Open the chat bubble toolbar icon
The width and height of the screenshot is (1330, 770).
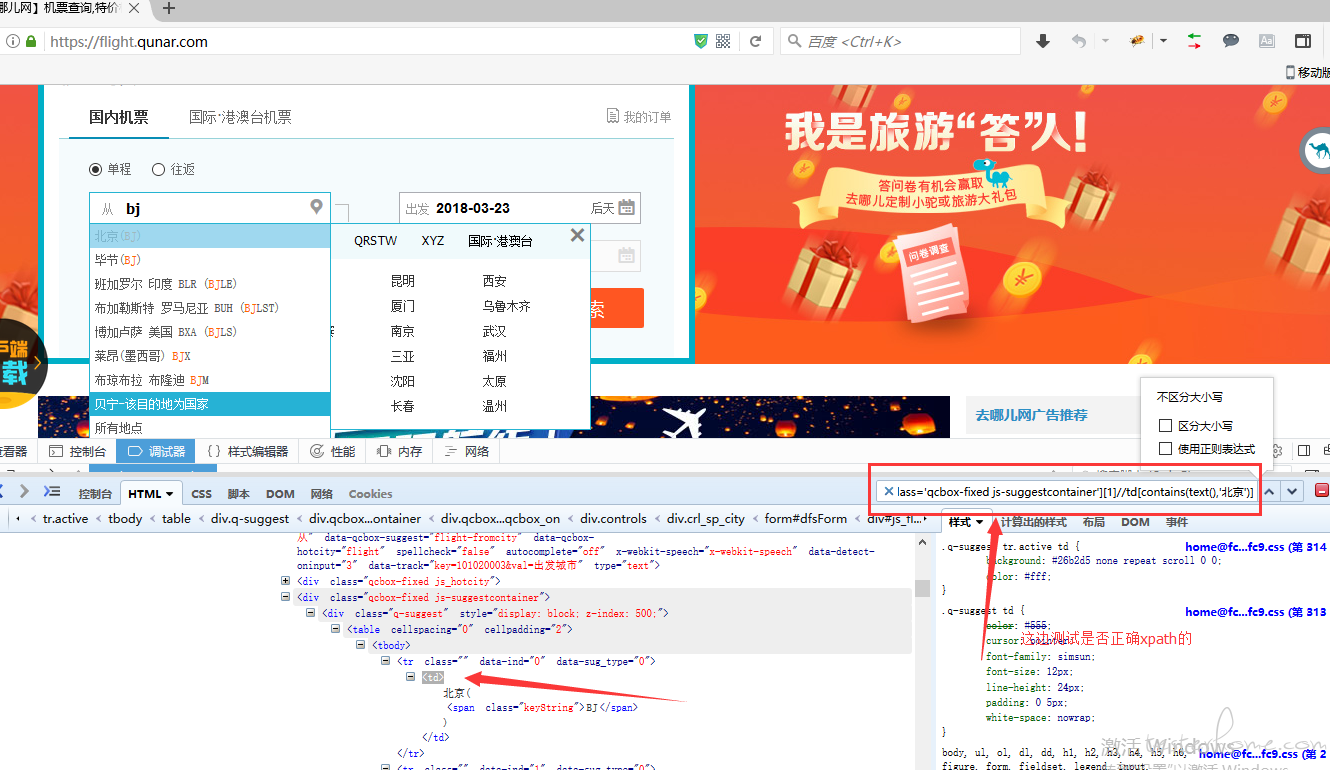[x=1231, y=41]
